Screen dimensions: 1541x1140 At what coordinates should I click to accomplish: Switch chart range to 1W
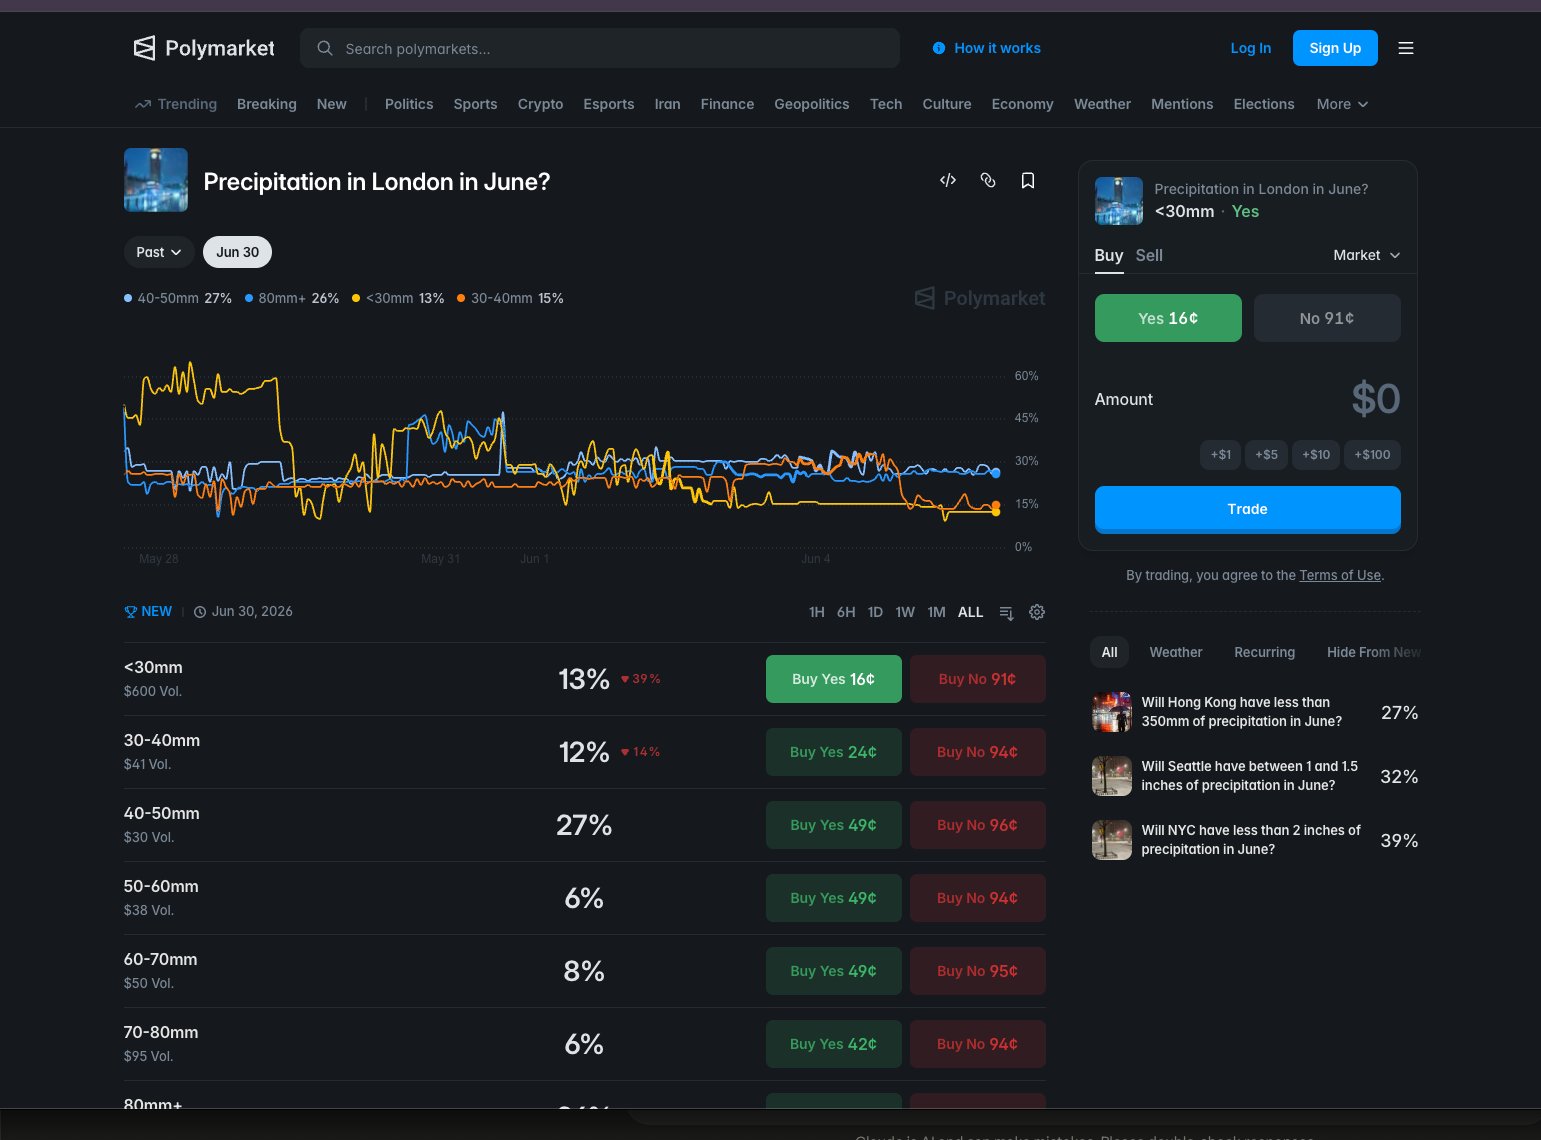pyautogui.click(x=905, y=612)
